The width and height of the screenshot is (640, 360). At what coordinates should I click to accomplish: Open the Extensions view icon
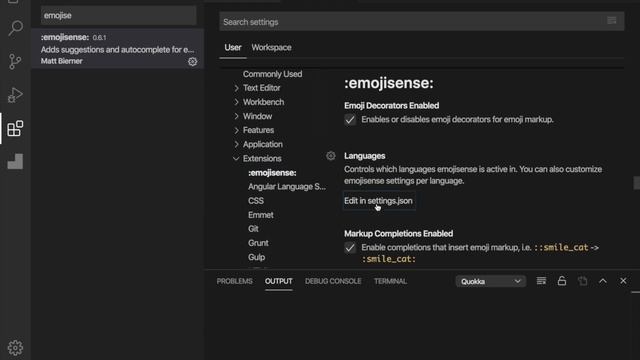coord(15,129)
